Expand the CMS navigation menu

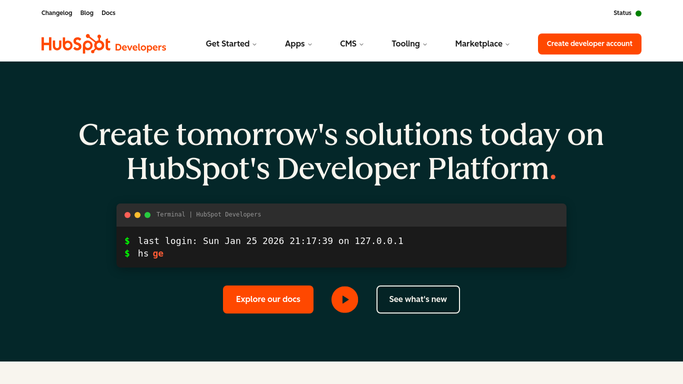tap(352, 44)
